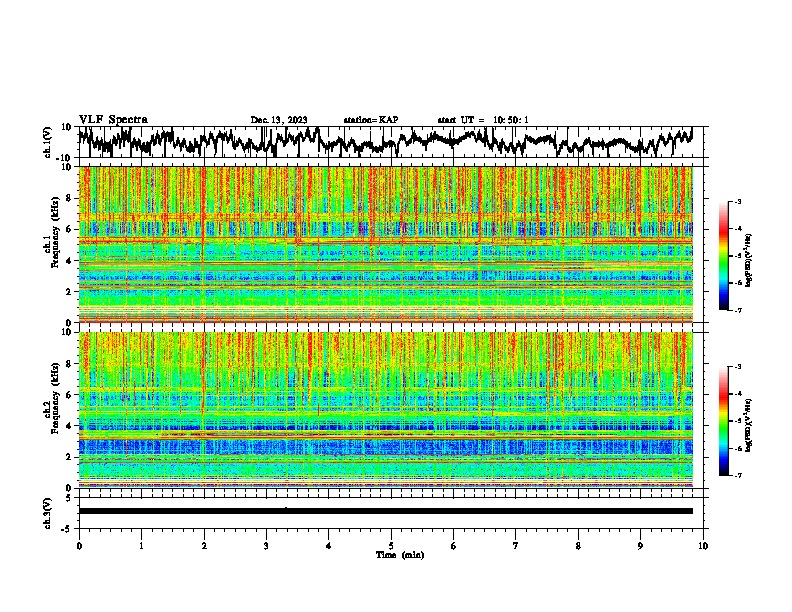The height and width of the screenshot is (612, 792).
Task: Click the "station=KAP" header label
Action: click(371, 120)
